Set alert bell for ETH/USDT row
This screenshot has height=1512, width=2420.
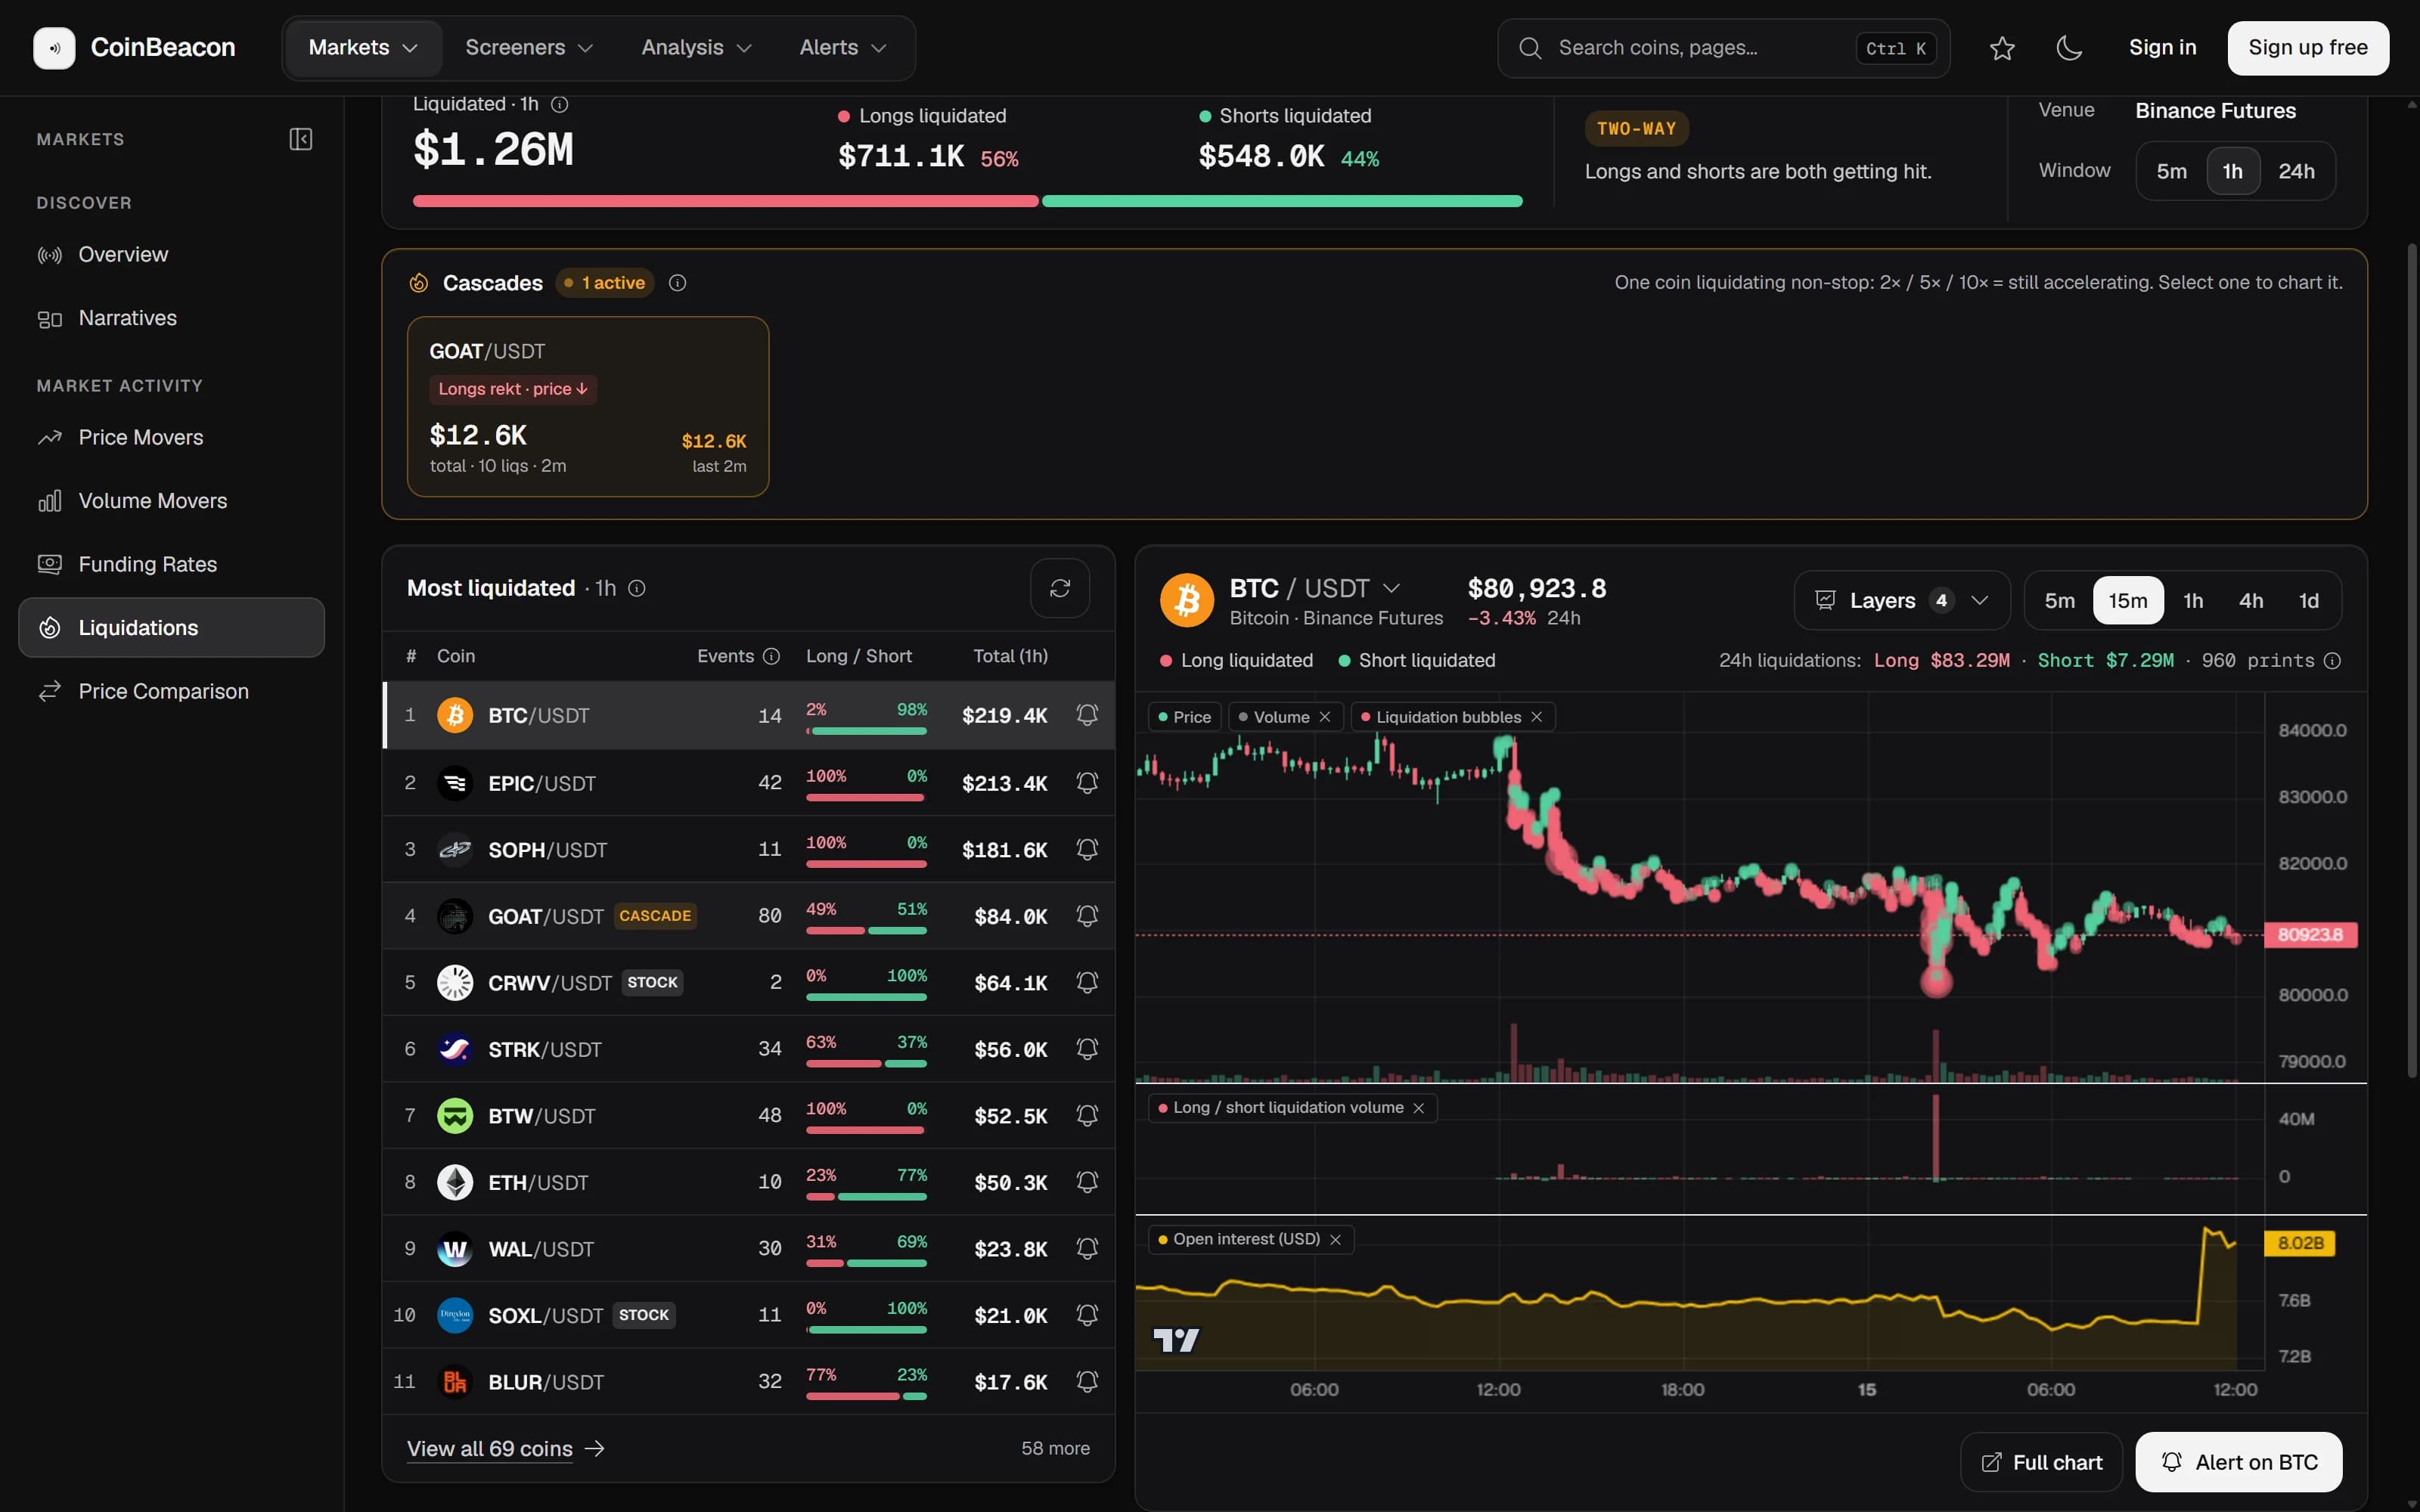[1087, 1182]
